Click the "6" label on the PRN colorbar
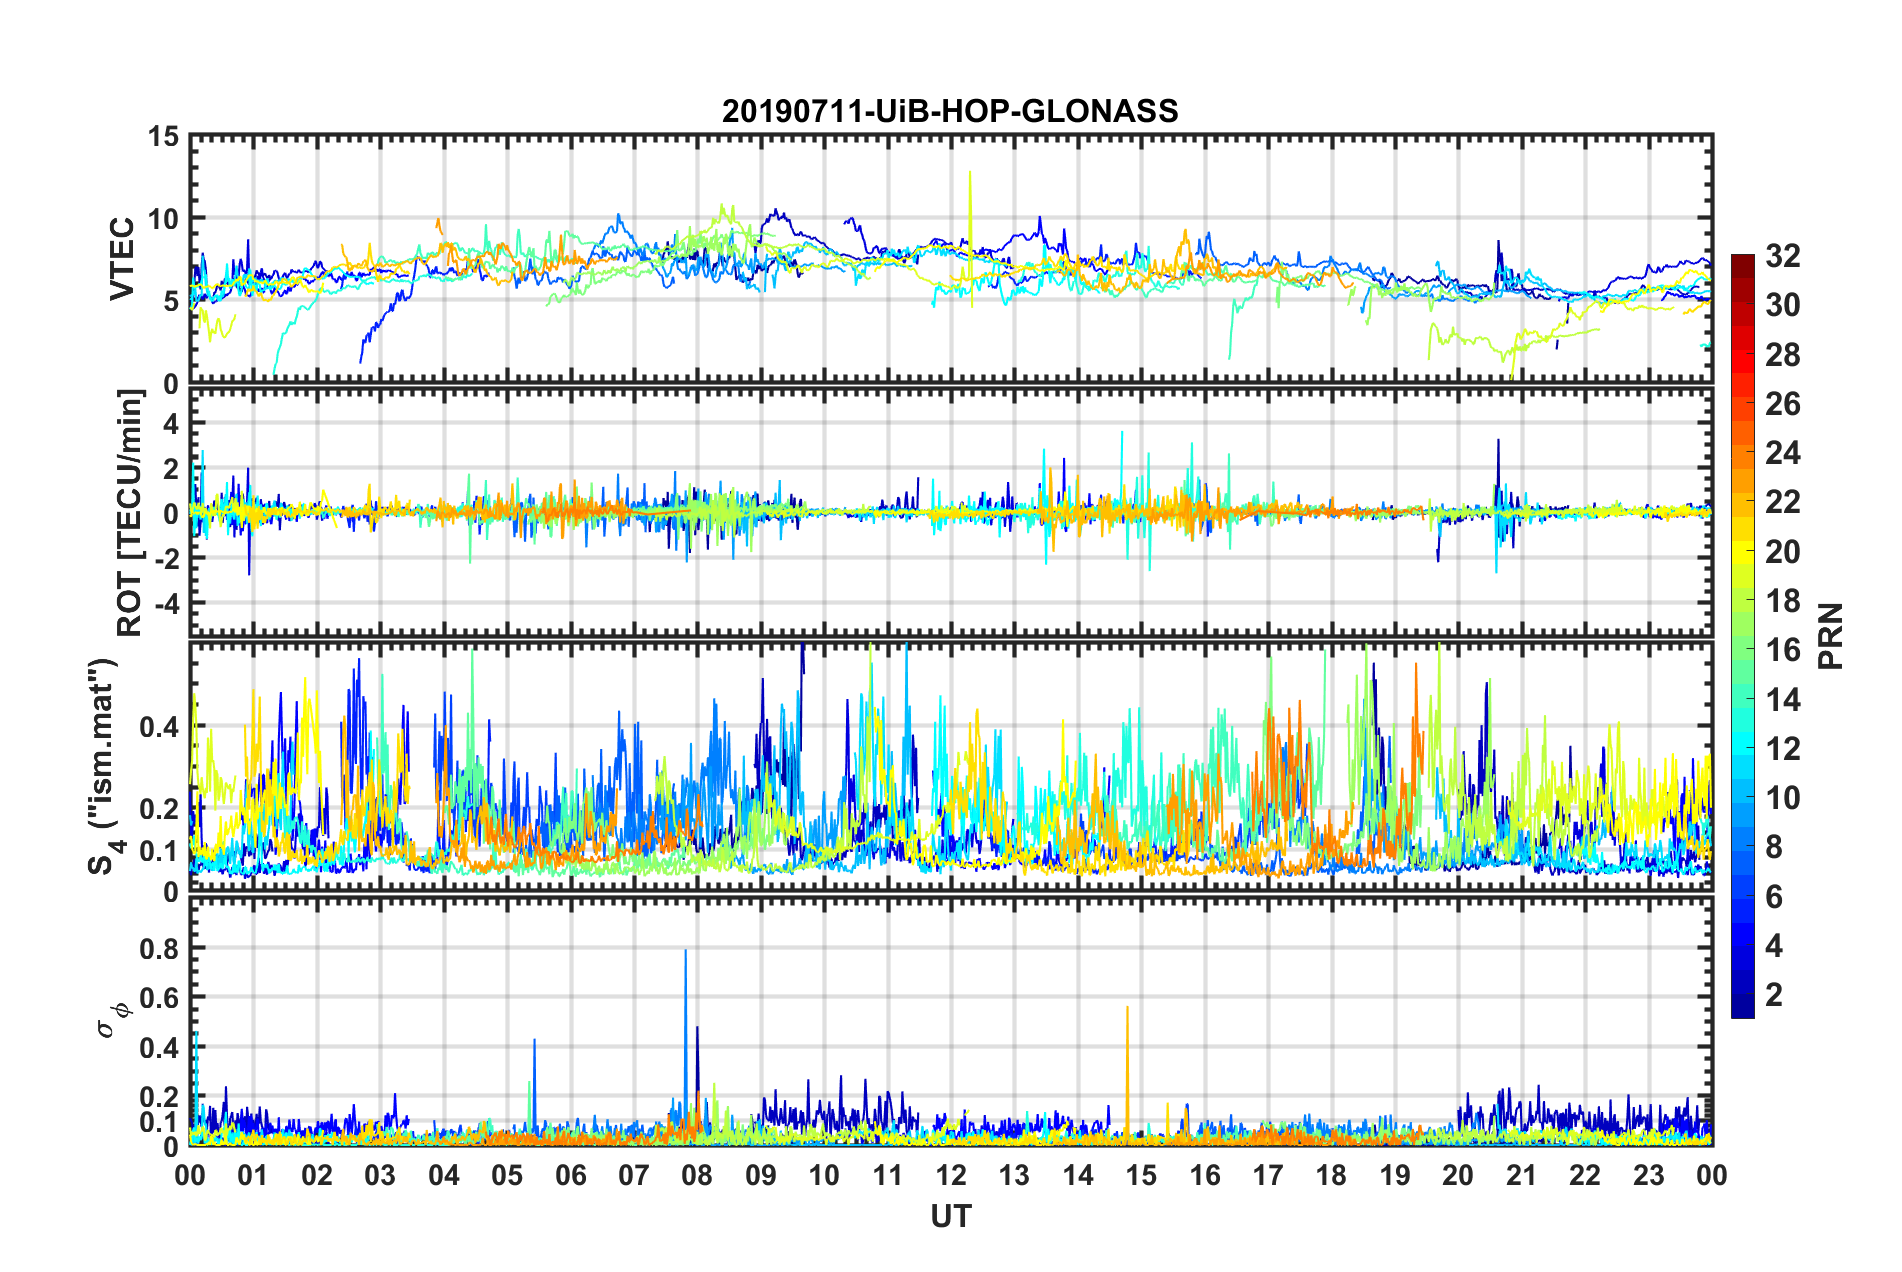Screen dimensions: 1902x1272 click(x=1774, y=897)
